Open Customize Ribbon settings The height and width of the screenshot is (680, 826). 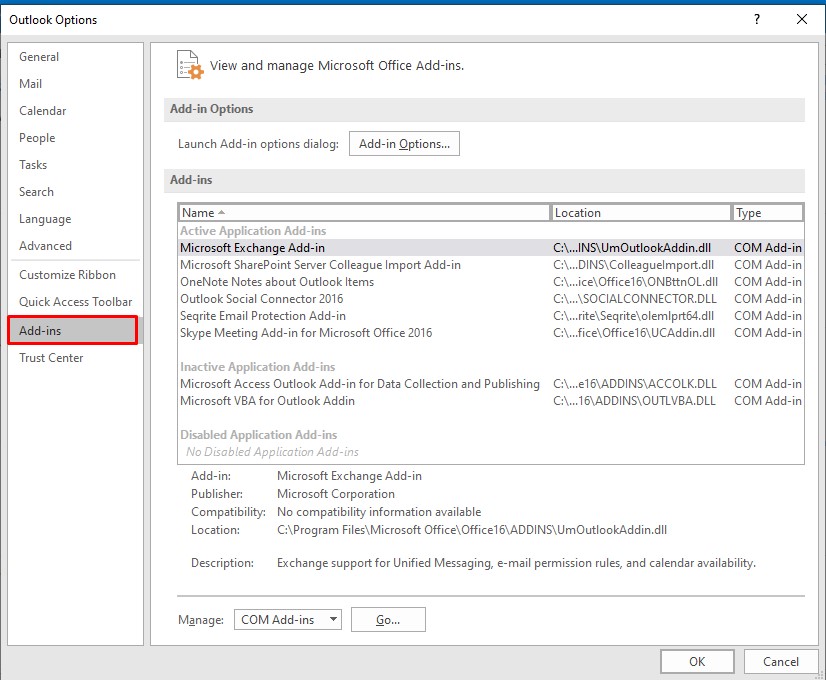(67, 275)
